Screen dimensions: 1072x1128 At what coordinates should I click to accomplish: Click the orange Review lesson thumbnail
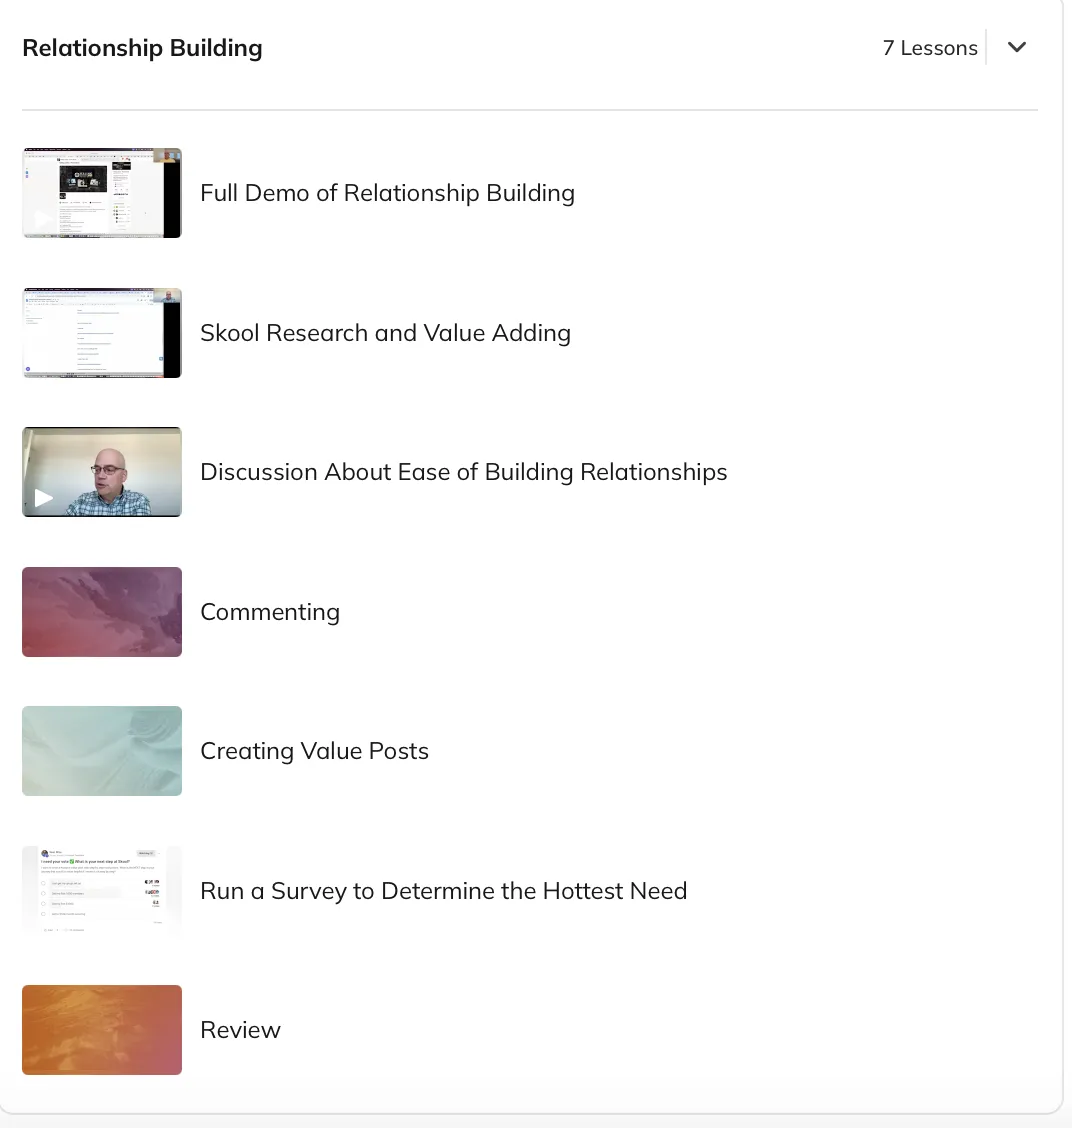tap(101, 1030)
